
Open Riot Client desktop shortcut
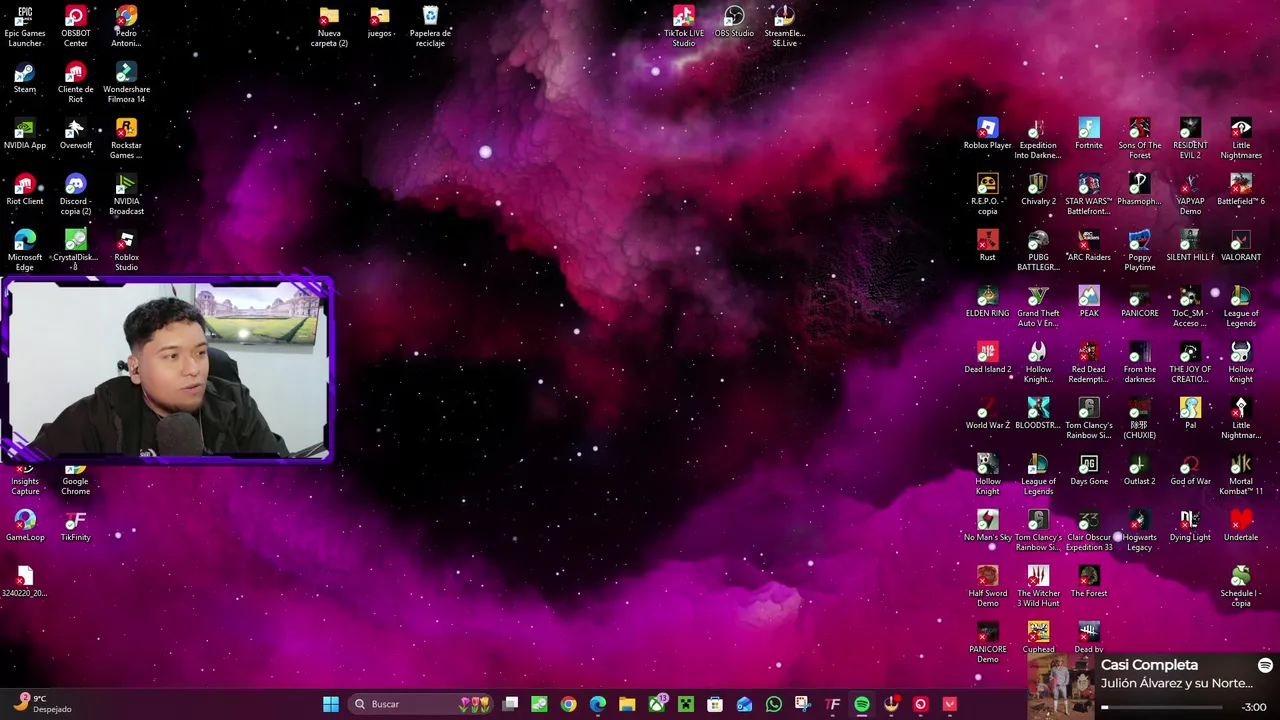coord(25,189)
